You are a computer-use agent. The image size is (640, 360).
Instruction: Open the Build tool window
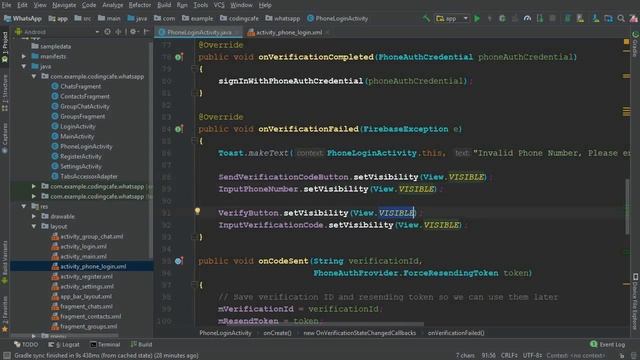(141, 344)
